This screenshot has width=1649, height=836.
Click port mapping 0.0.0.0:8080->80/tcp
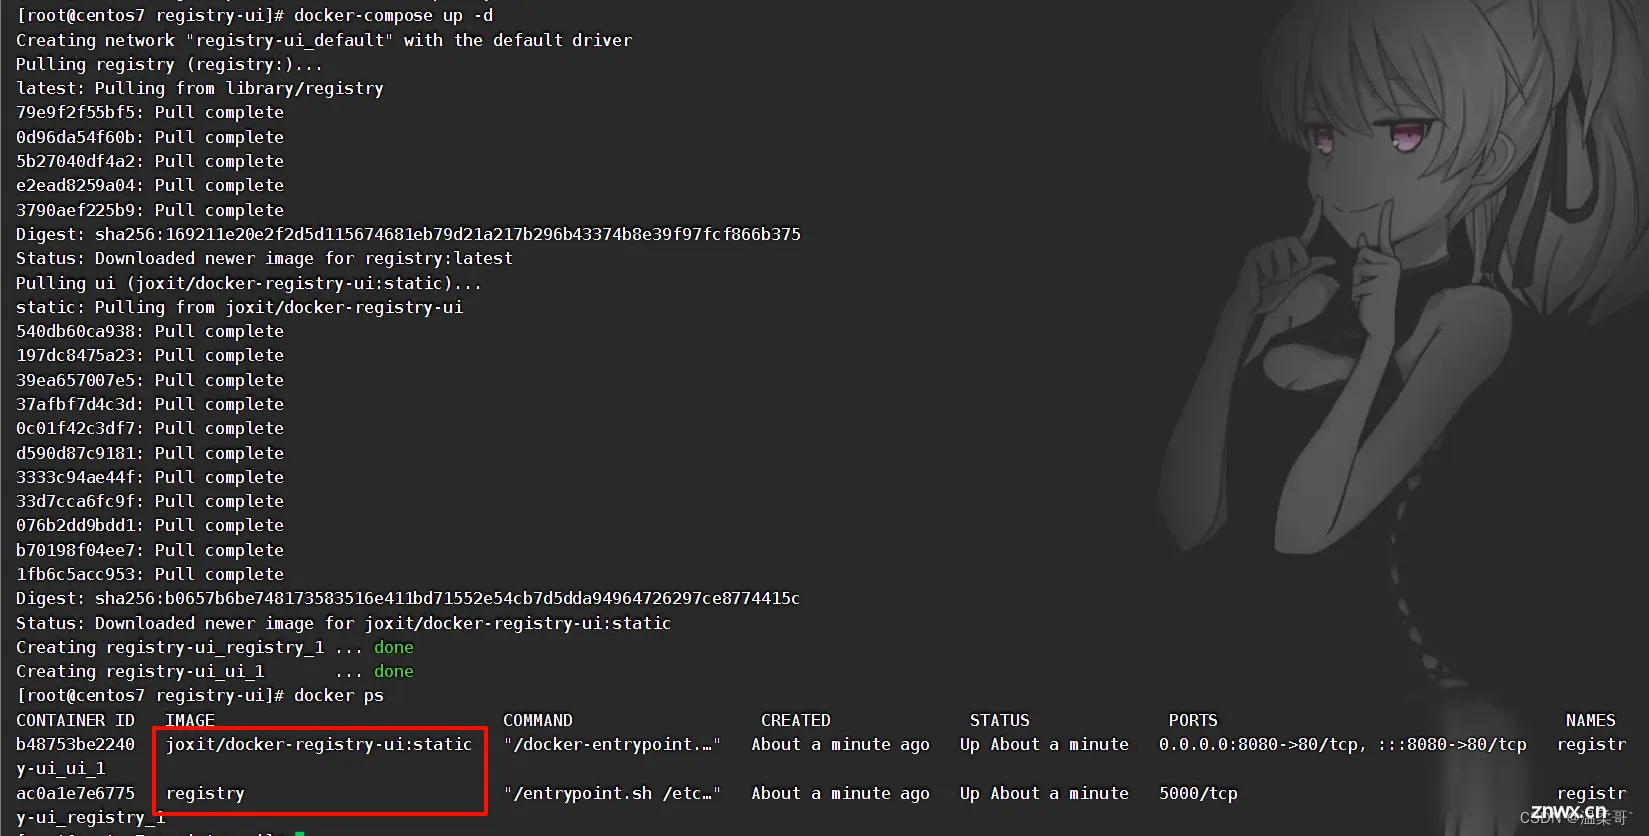[1258, 744]
